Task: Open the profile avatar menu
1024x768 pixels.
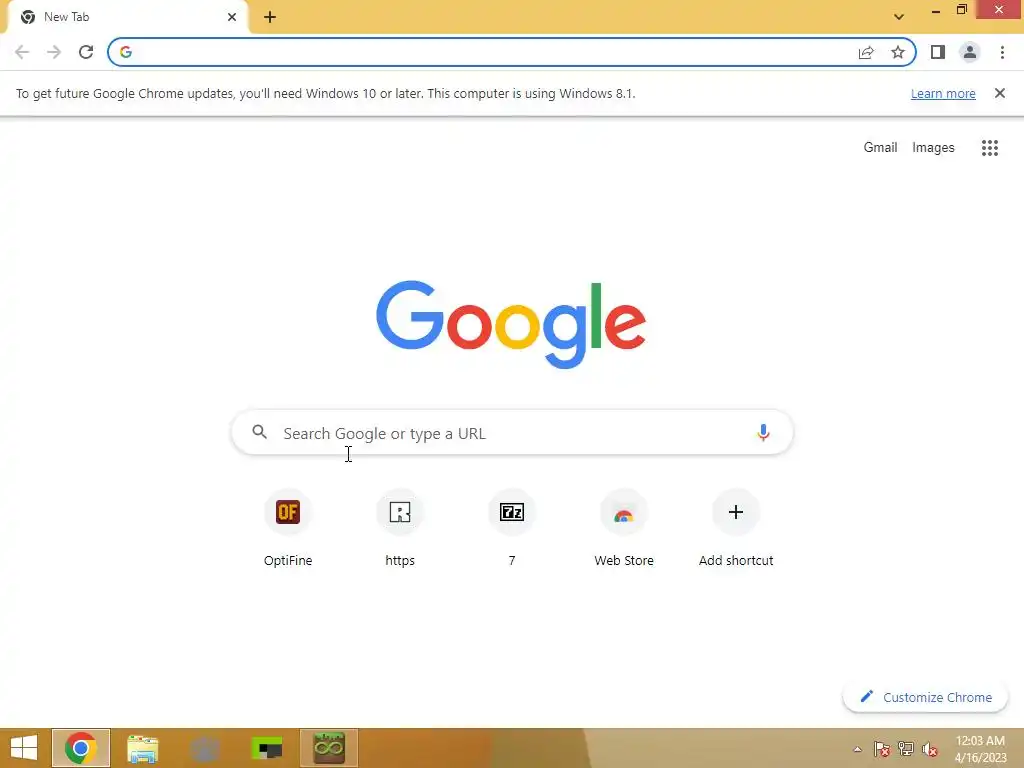Action: [x=970, y=52]
